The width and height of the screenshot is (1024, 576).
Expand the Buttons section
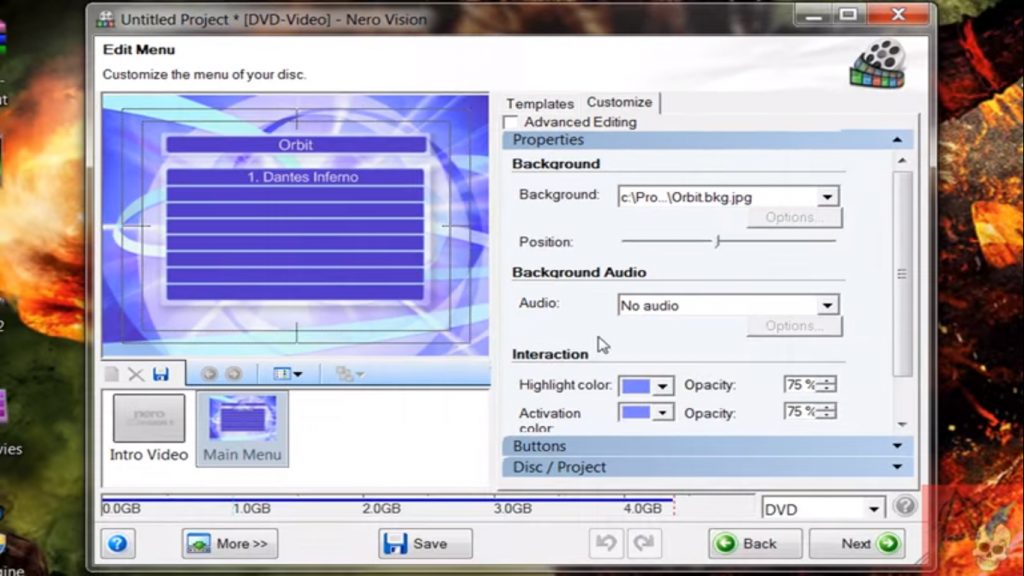click(x=897, y=446)
